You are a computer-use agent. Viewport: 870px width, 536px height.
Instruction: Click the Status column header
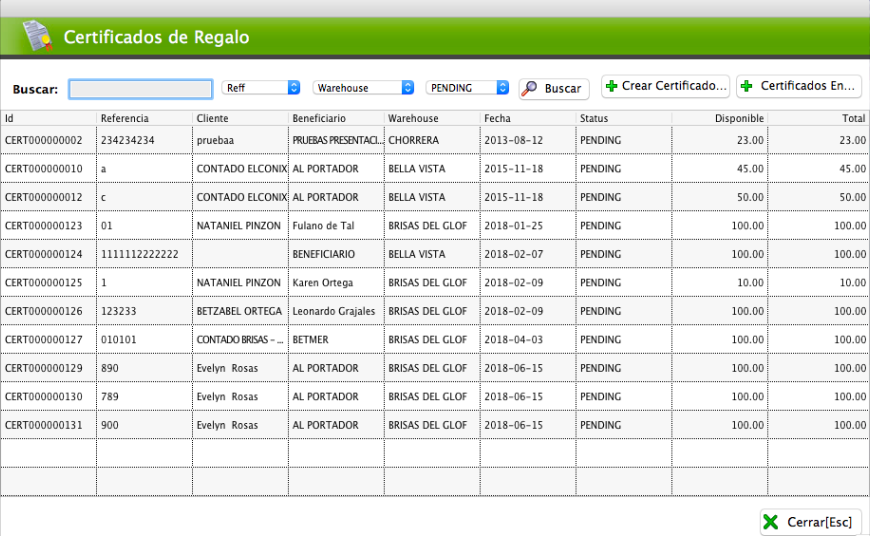click(624, 118)
